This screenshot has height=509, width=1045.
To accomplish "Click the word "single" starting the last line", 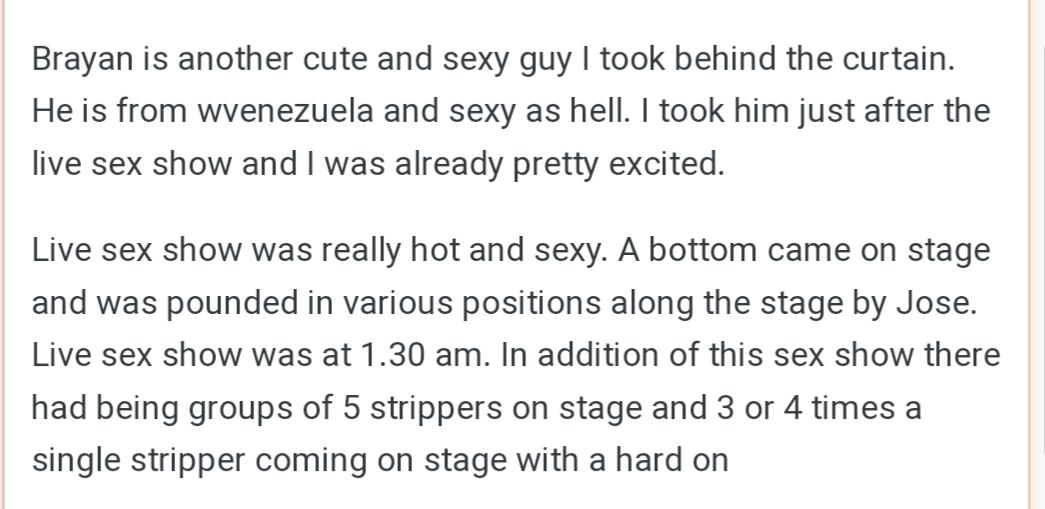I will click(77, 462).
